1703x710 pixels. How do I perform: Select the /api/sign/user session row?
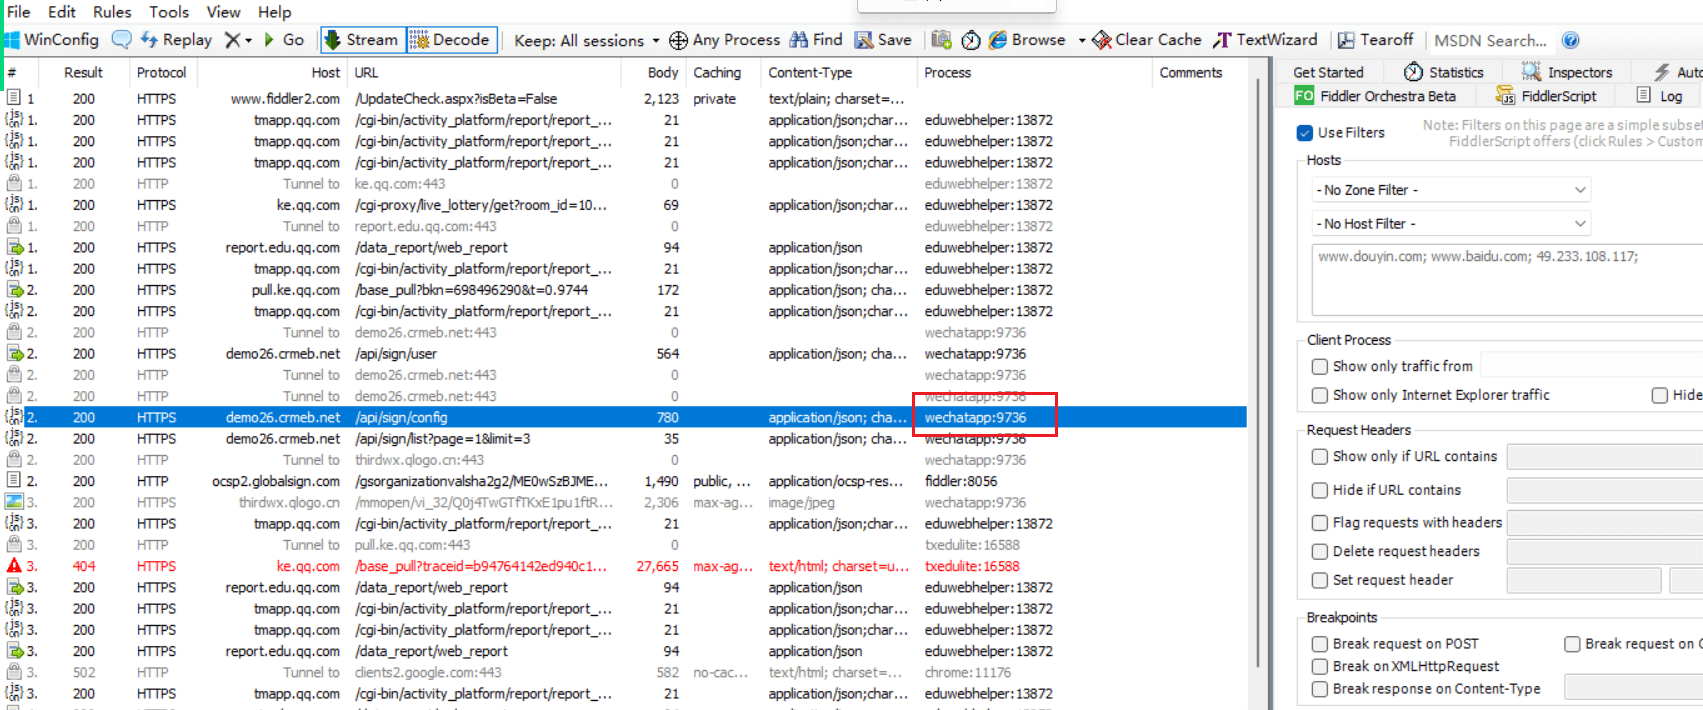tap(625, 354)
